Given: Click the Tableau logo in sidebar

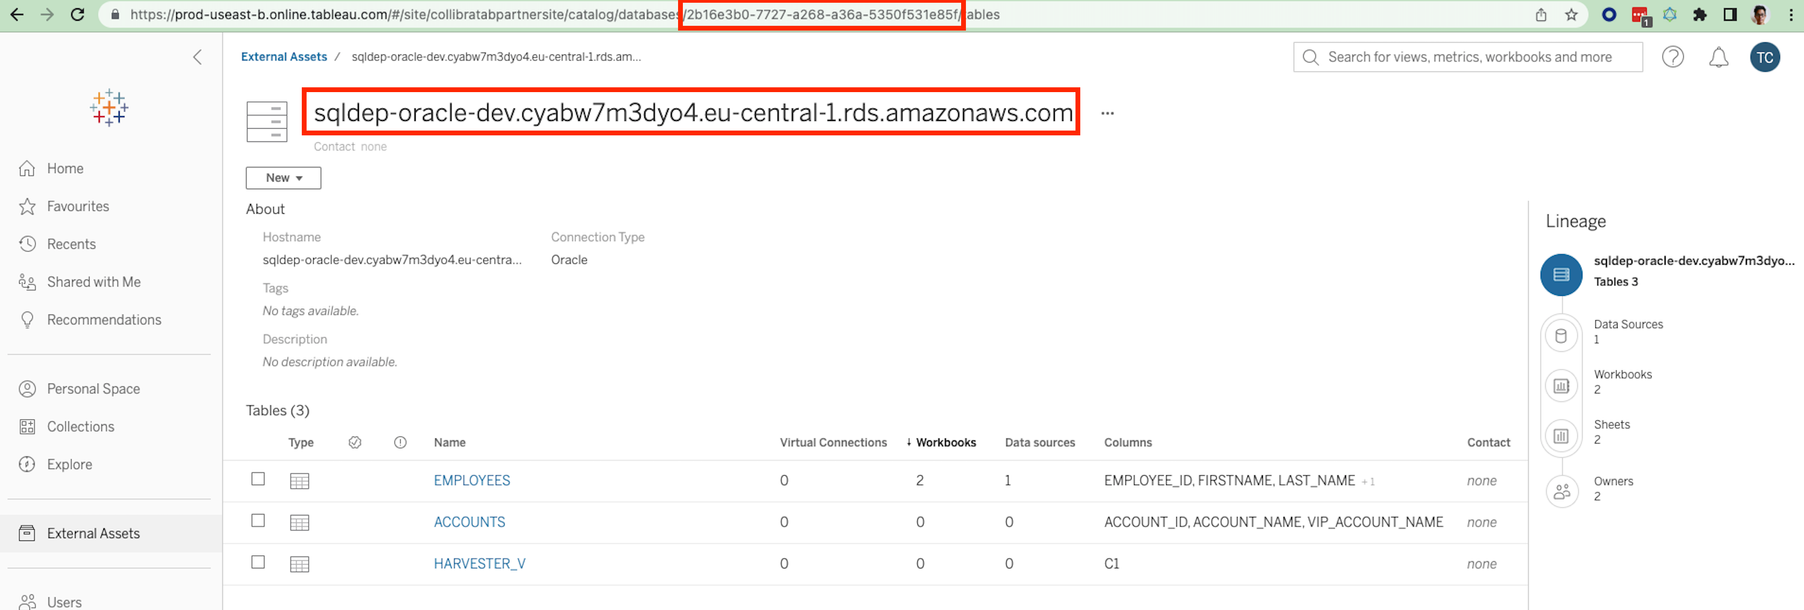Looking at the screenshot, I should tap(109, 108).
